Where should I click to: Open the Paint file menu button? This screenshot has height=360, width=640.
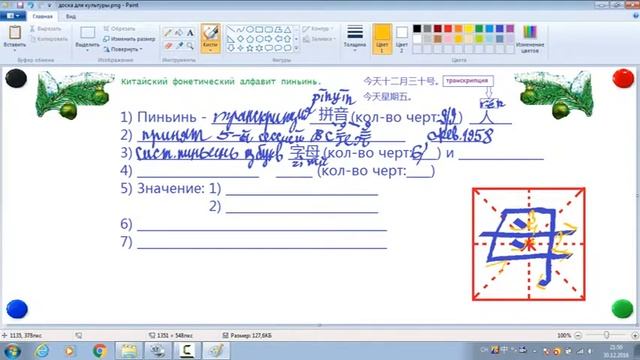13,16
